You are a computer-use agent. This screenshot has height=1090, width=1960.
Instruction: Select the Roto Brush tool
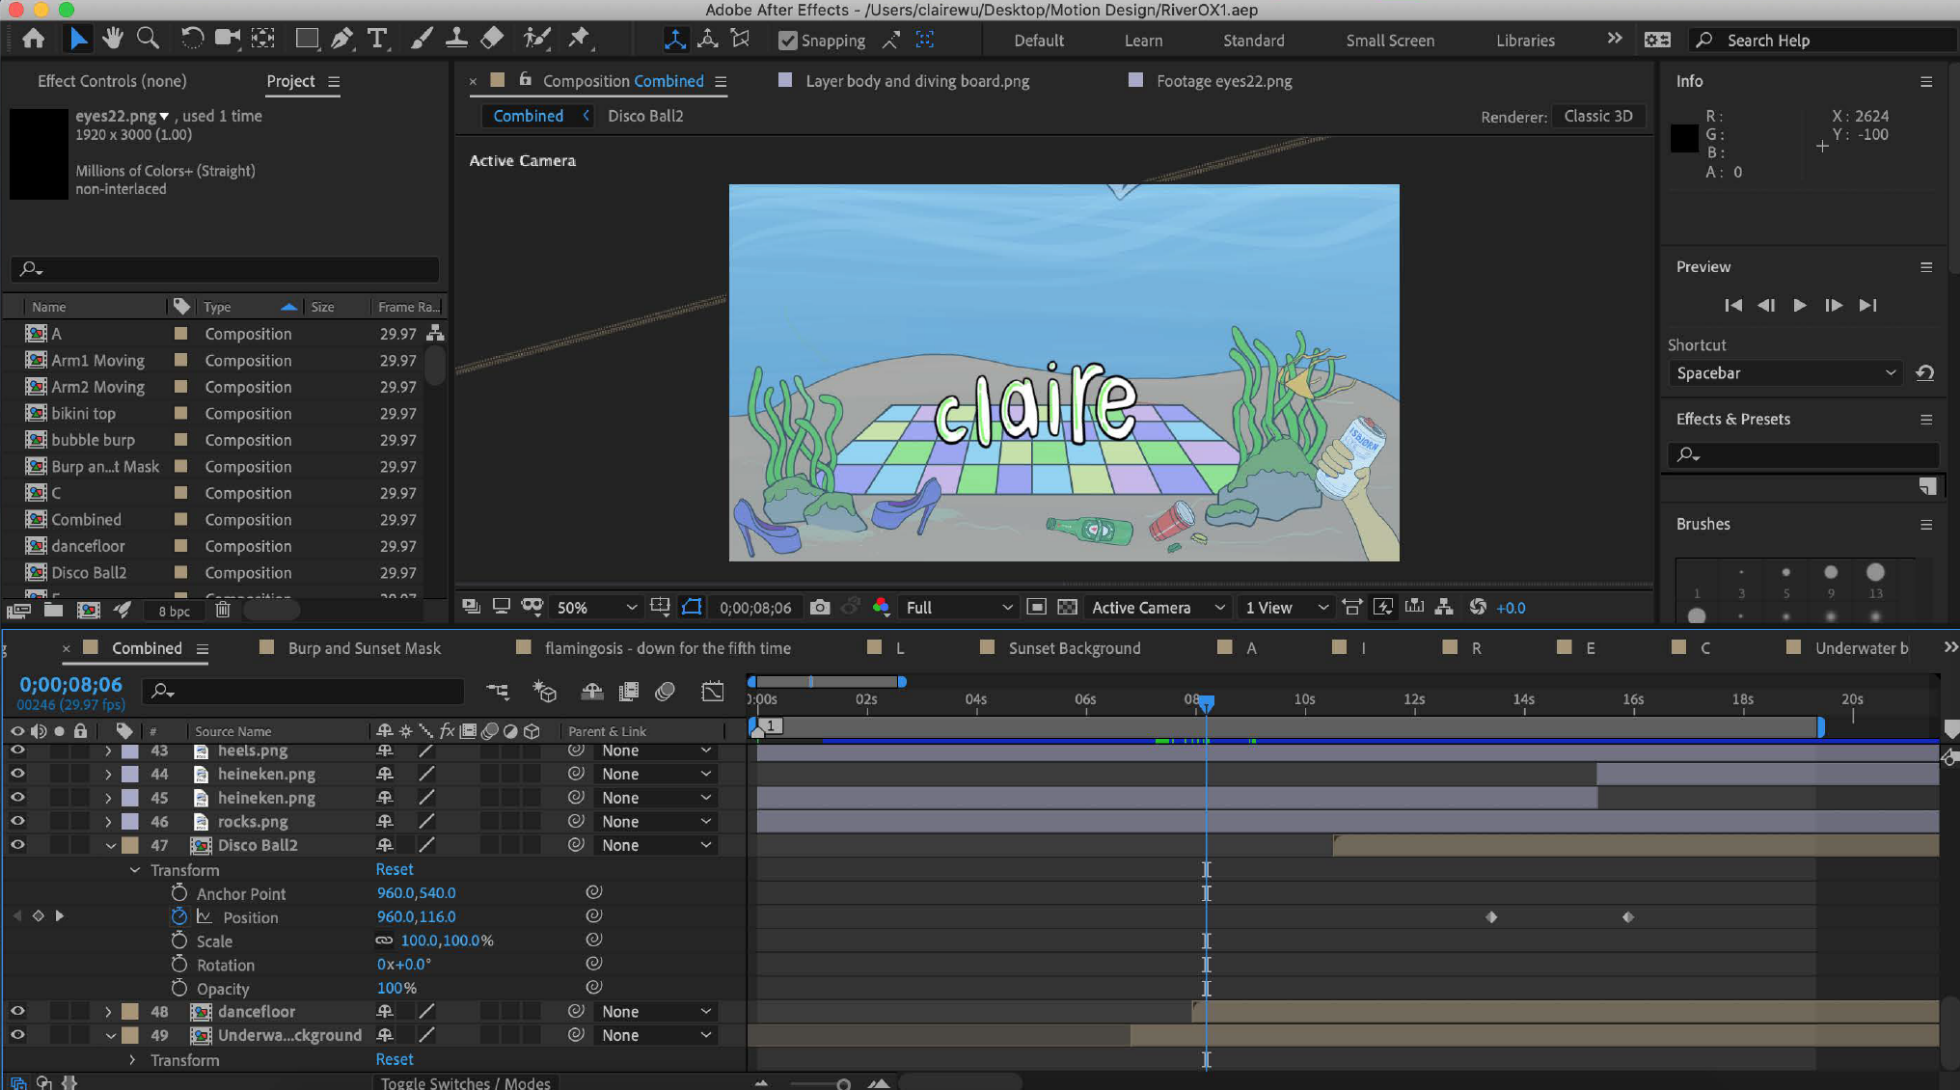(537, 39)
